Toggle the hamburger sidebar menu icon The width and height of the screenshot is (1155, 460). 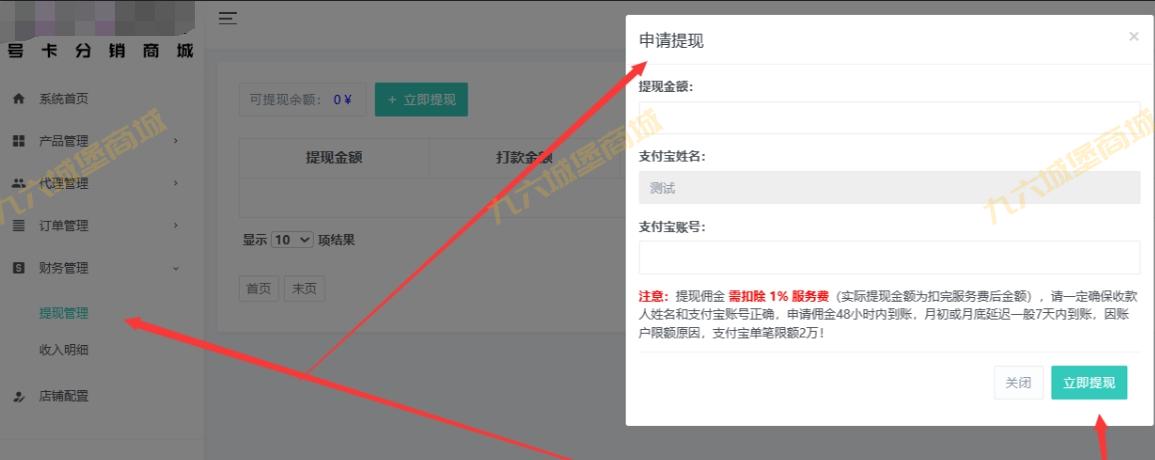pyautogui.click(x=228, y=18)
